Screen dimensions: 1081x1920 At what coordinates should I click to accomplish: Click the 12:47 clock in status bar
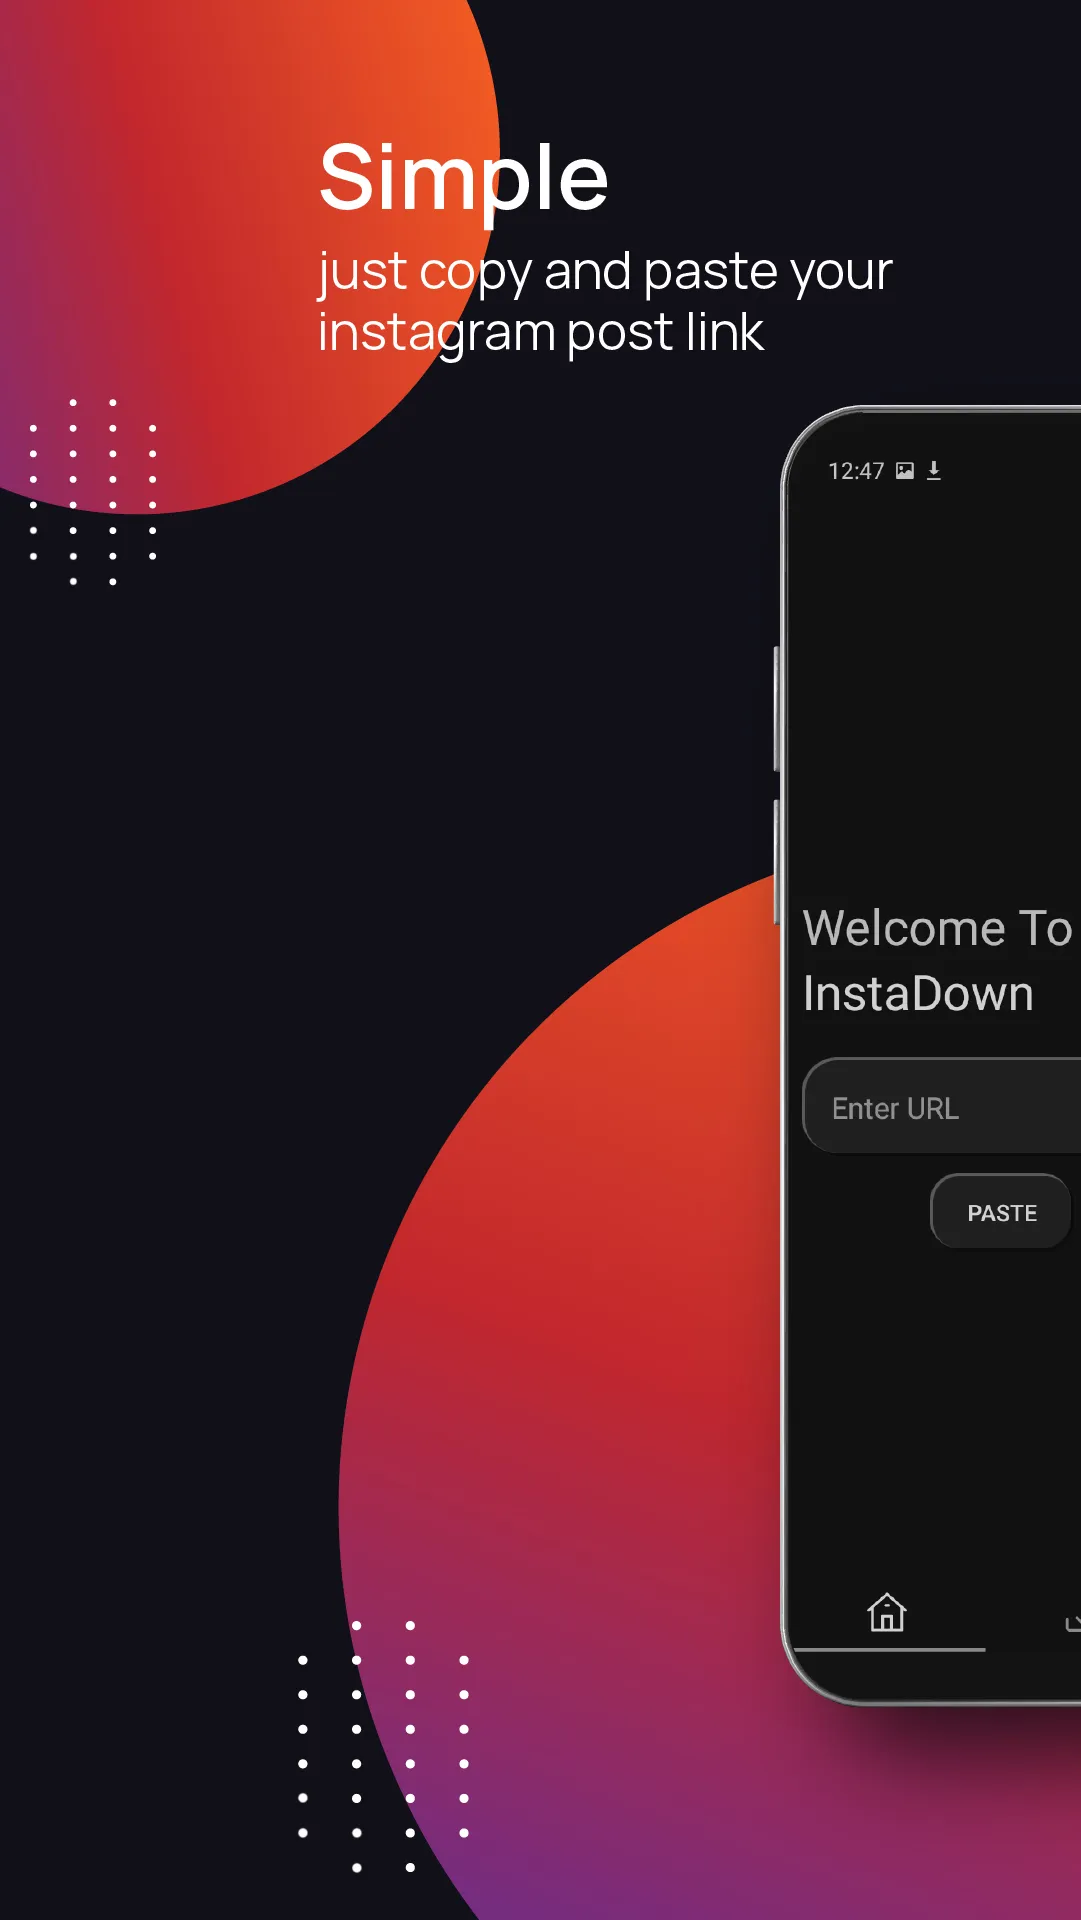tap(856, 471)
